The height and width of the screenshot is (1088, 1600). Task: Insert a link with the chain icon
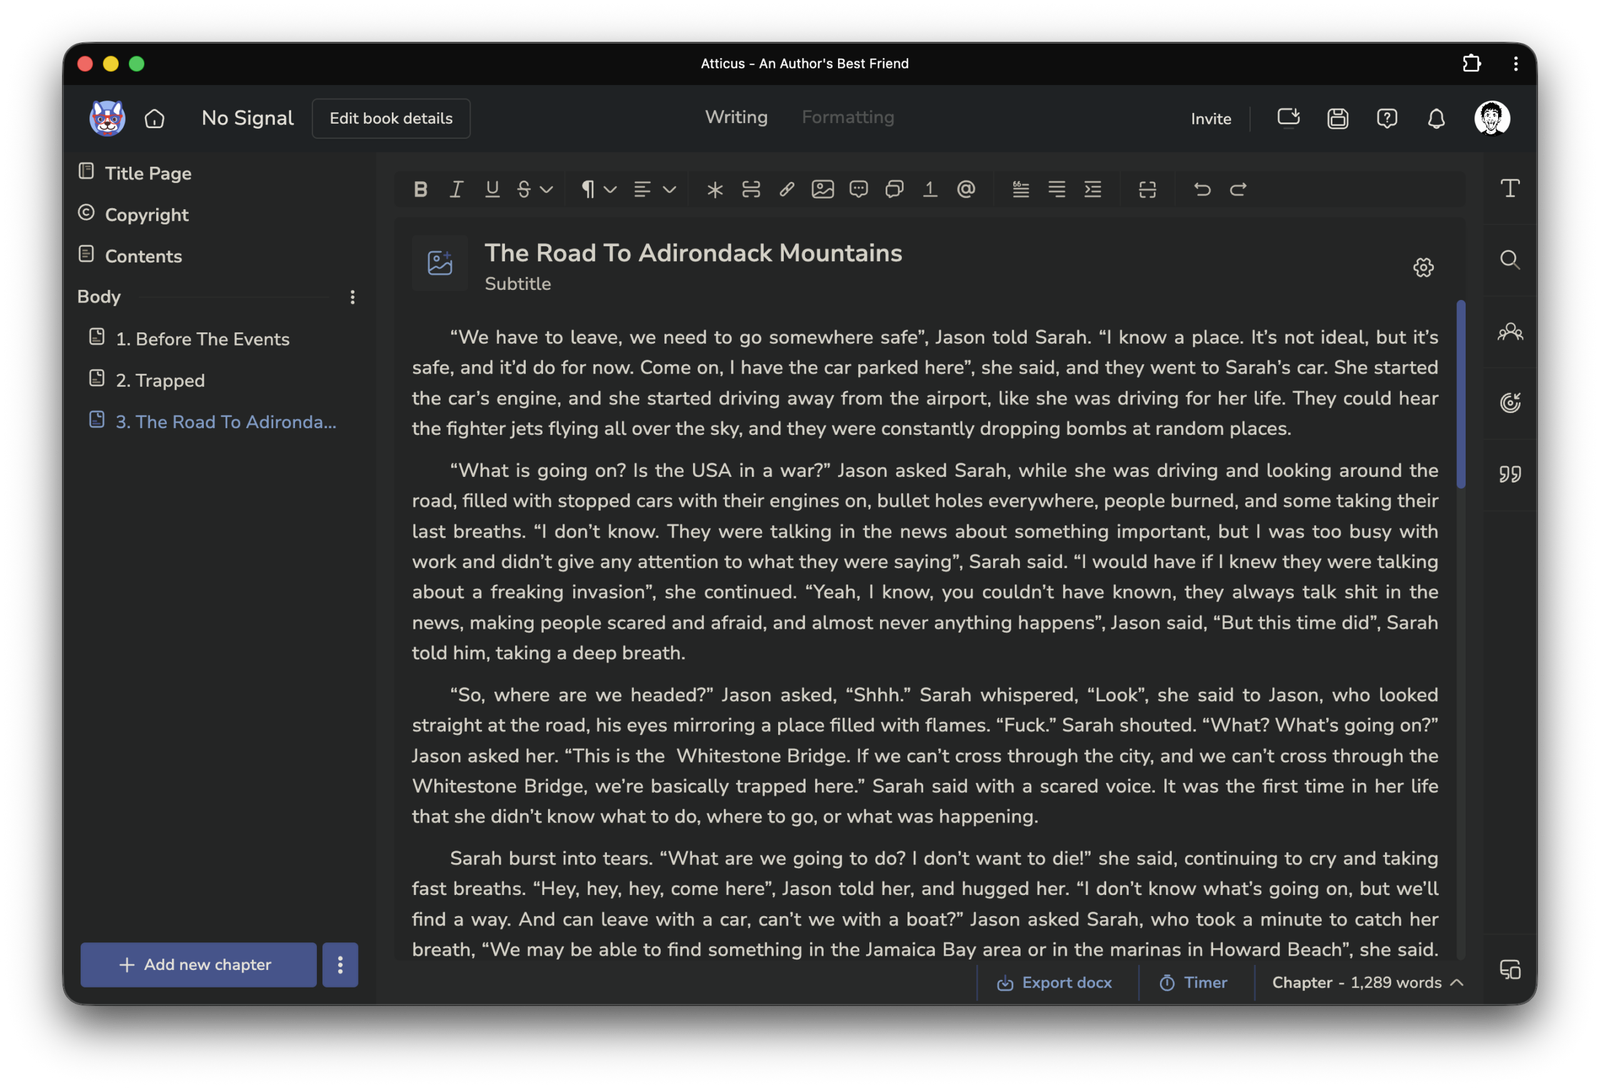tap(787, 189)
